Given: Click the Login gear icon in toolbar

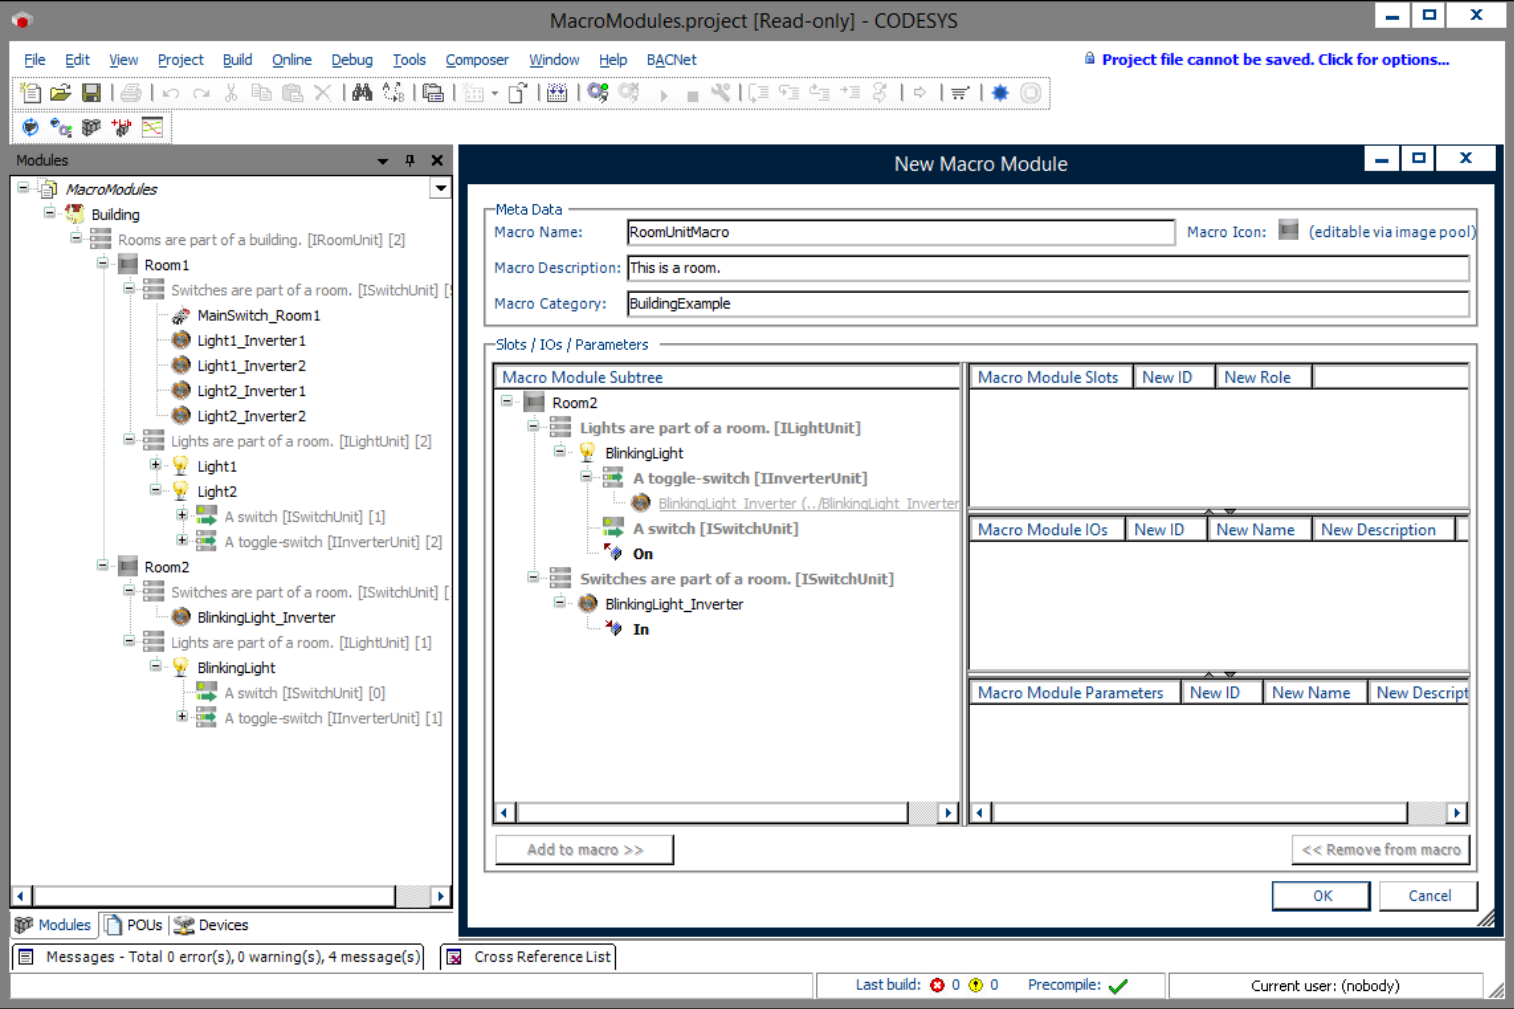Looking at the screenshot, I should pos(598,93).
